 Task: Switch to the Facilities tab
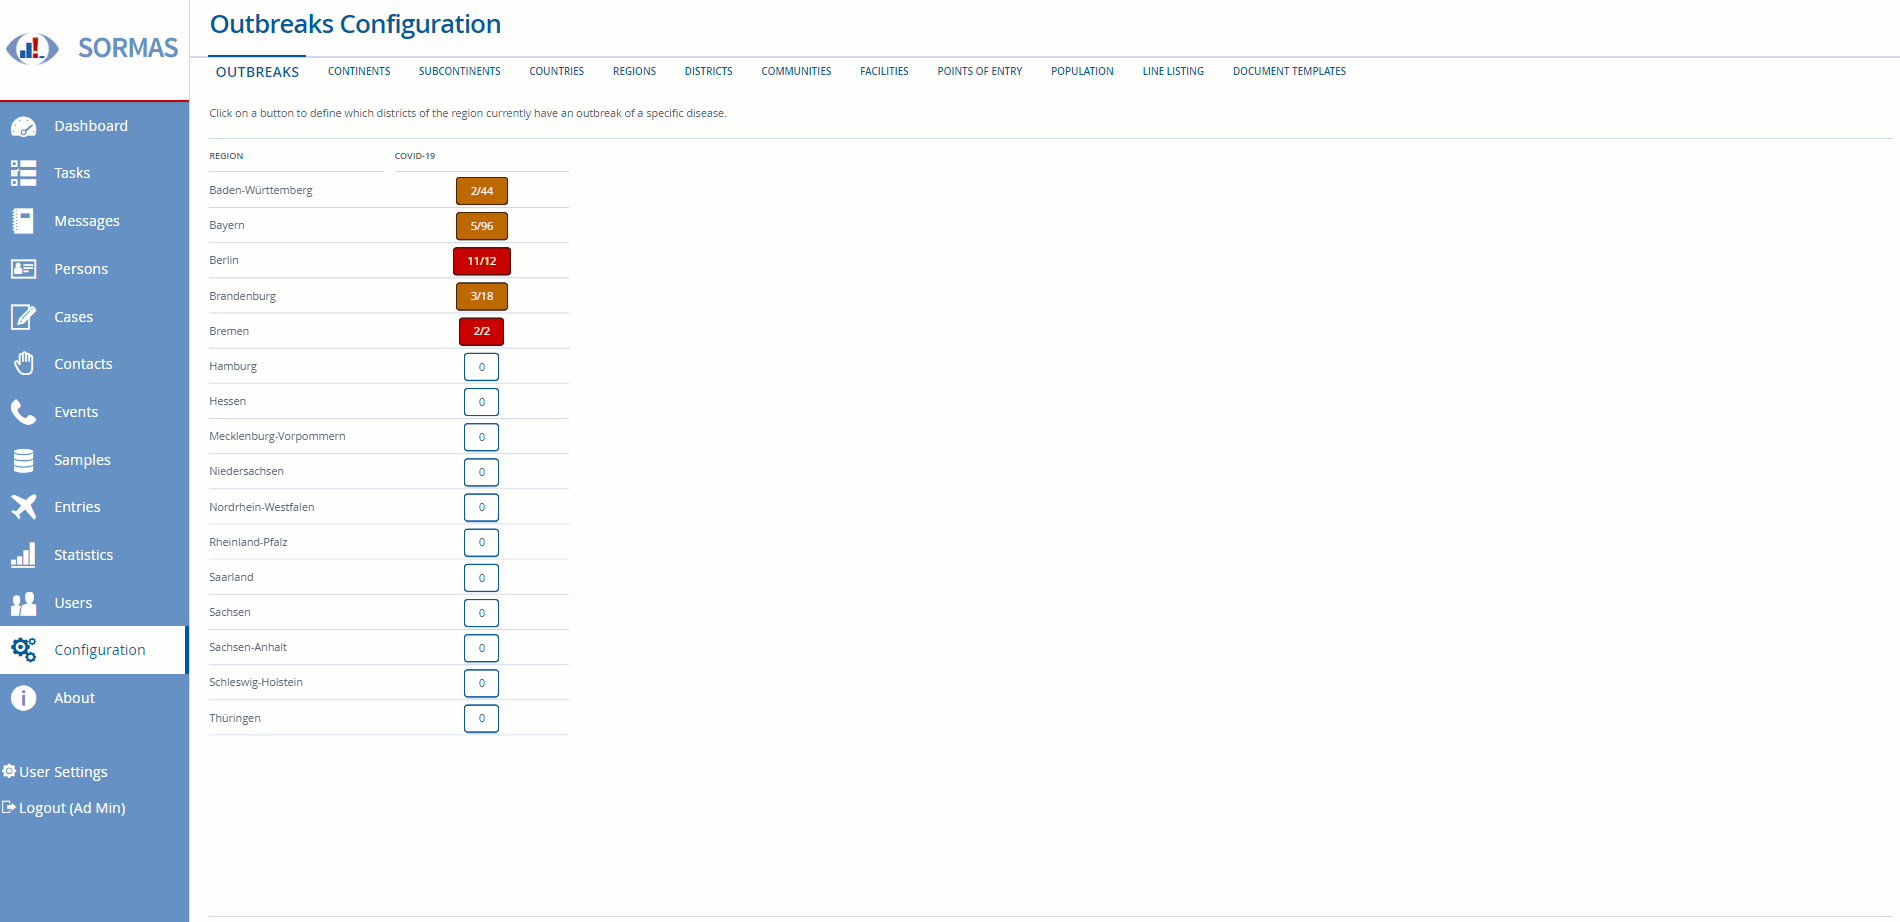(884, 71)
